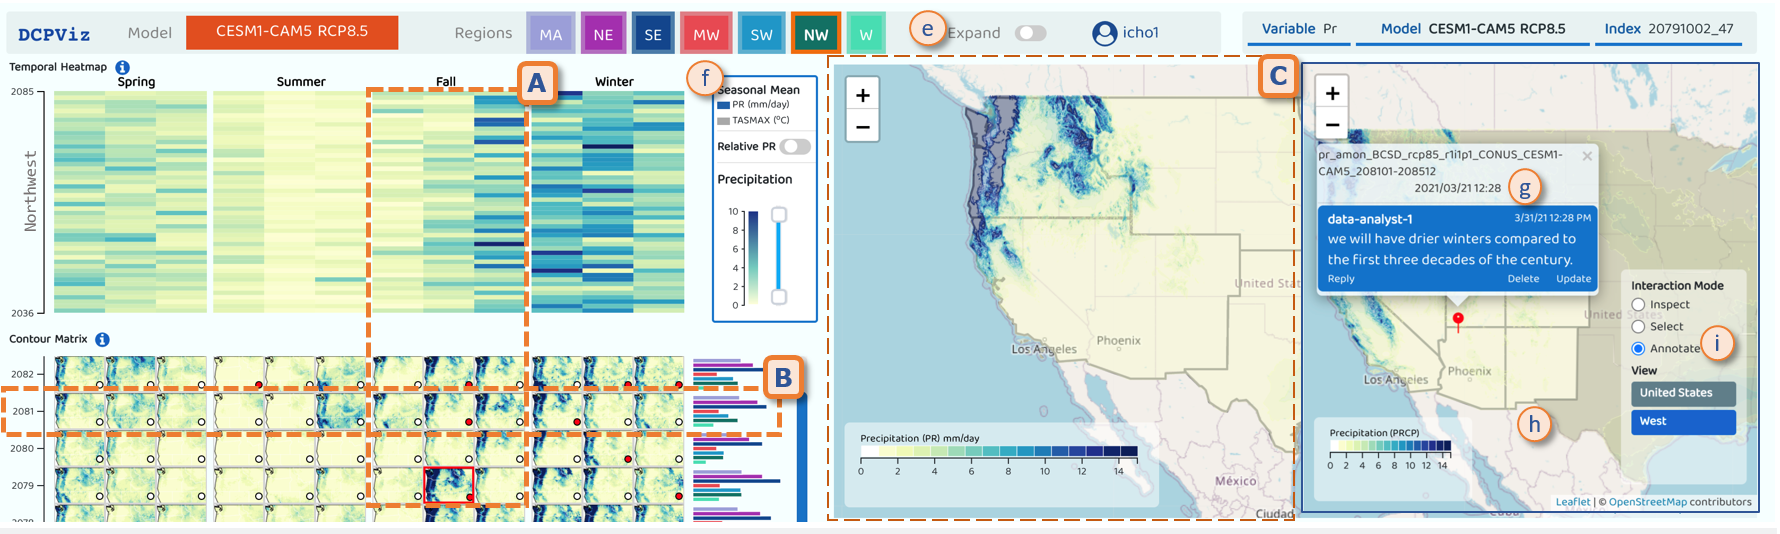1780x534 pixels.
Task: Click the lower precipitation range slider handle
Action: coord(779,297)
